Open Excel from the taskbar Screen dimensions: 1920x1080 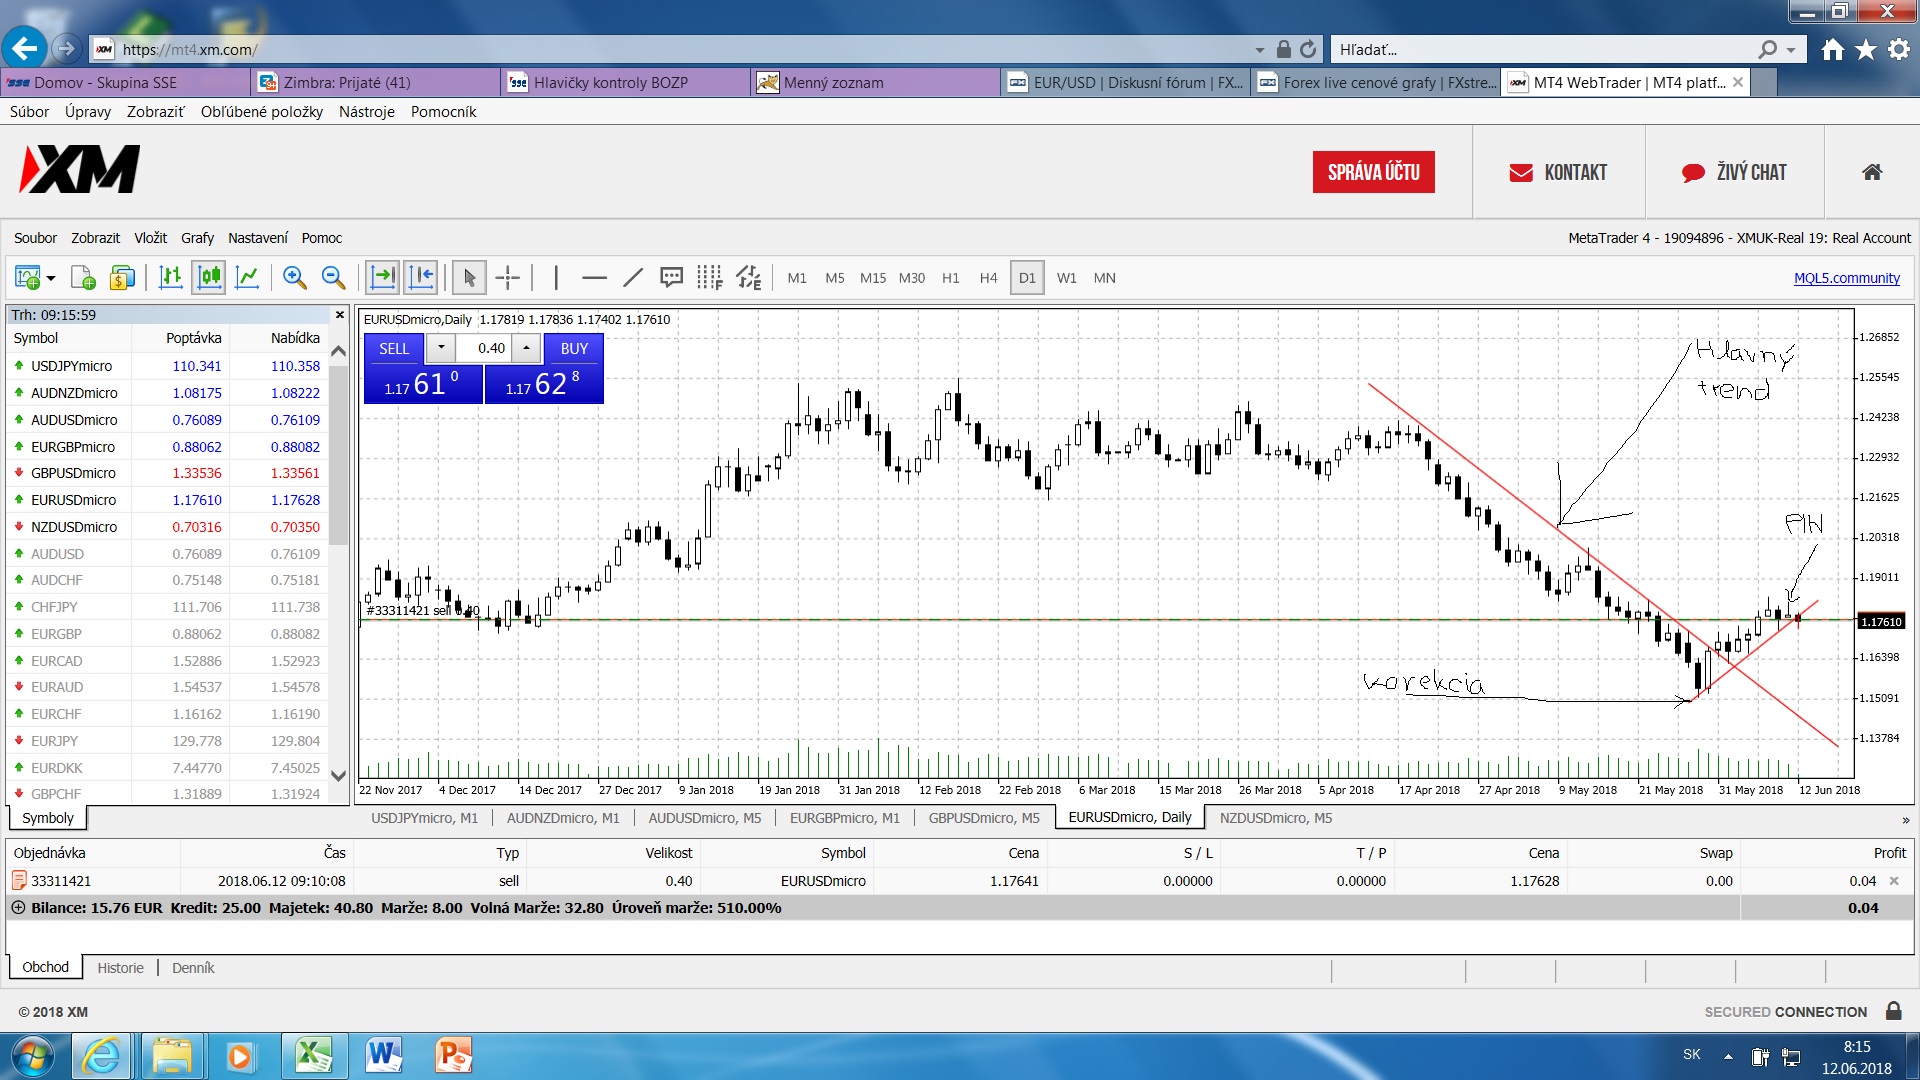(313, 1056)
